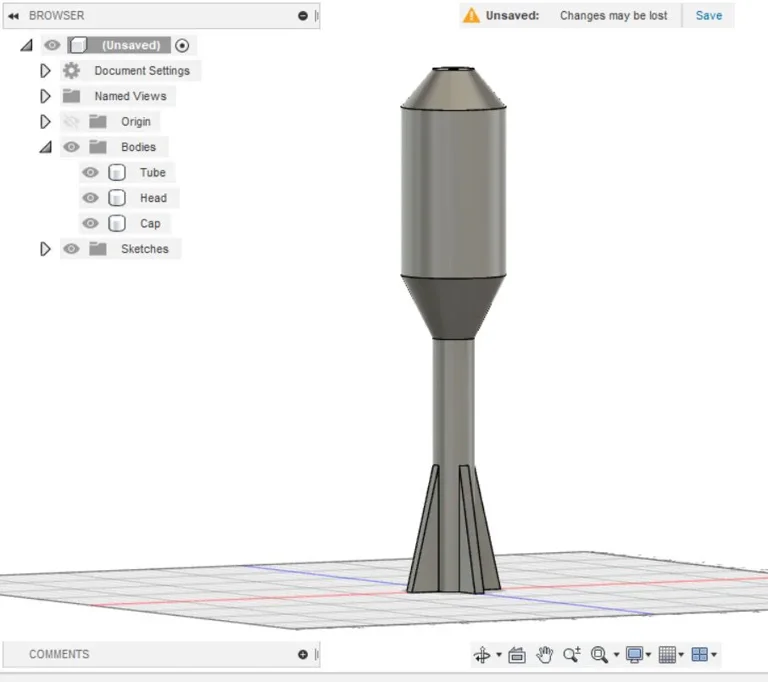
Task: Hide the Tube body with eye icon
Action: coord(90,173)
